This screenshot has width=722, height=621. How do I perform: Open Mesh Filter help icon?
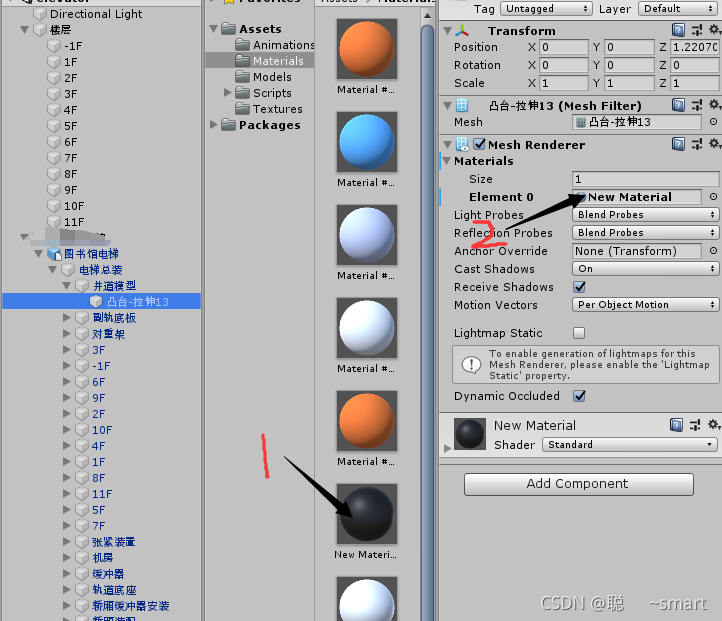(x=678, y=105)
